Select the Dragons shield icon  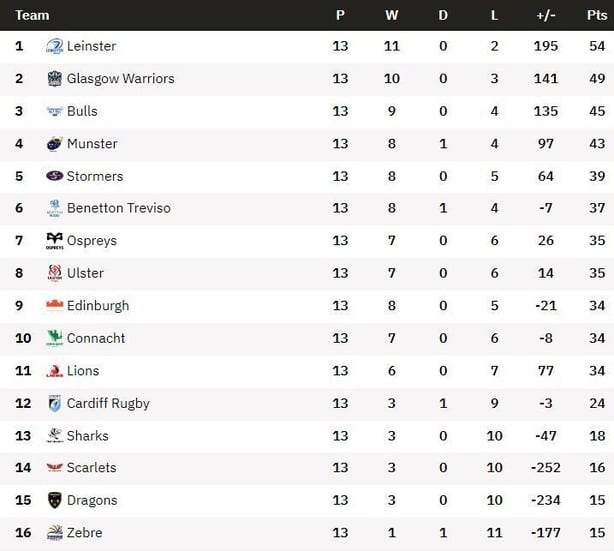[x=54, y=500]
